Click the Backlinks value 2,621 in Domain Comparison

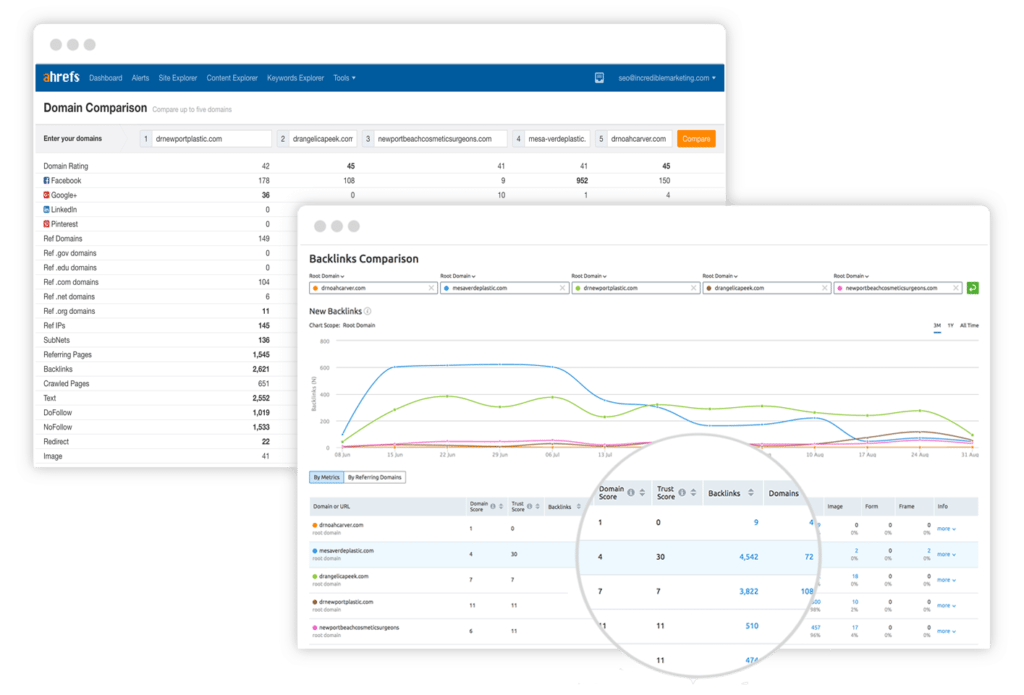click(x=261, y=369)
